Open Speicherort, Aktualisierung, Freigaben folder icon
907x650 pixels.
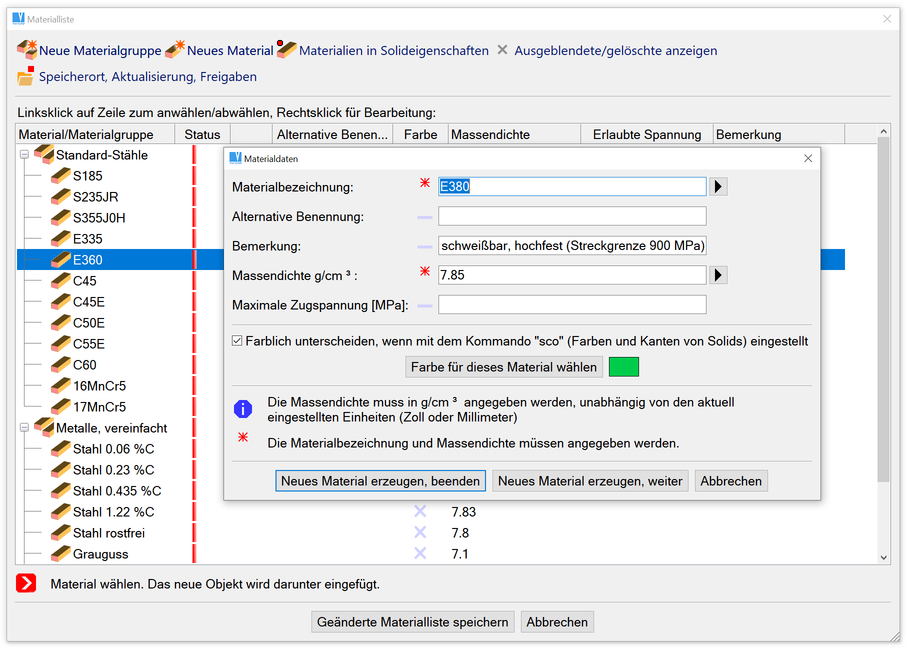tap(27, 76)
